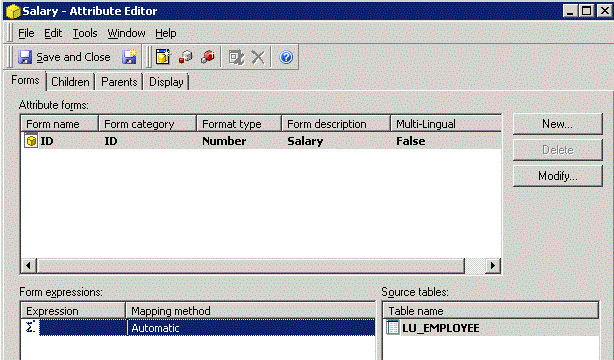Viewport: 614px width, 360px height.
Task: Switch to the Forms tab
Action: [x=25, y=80]
